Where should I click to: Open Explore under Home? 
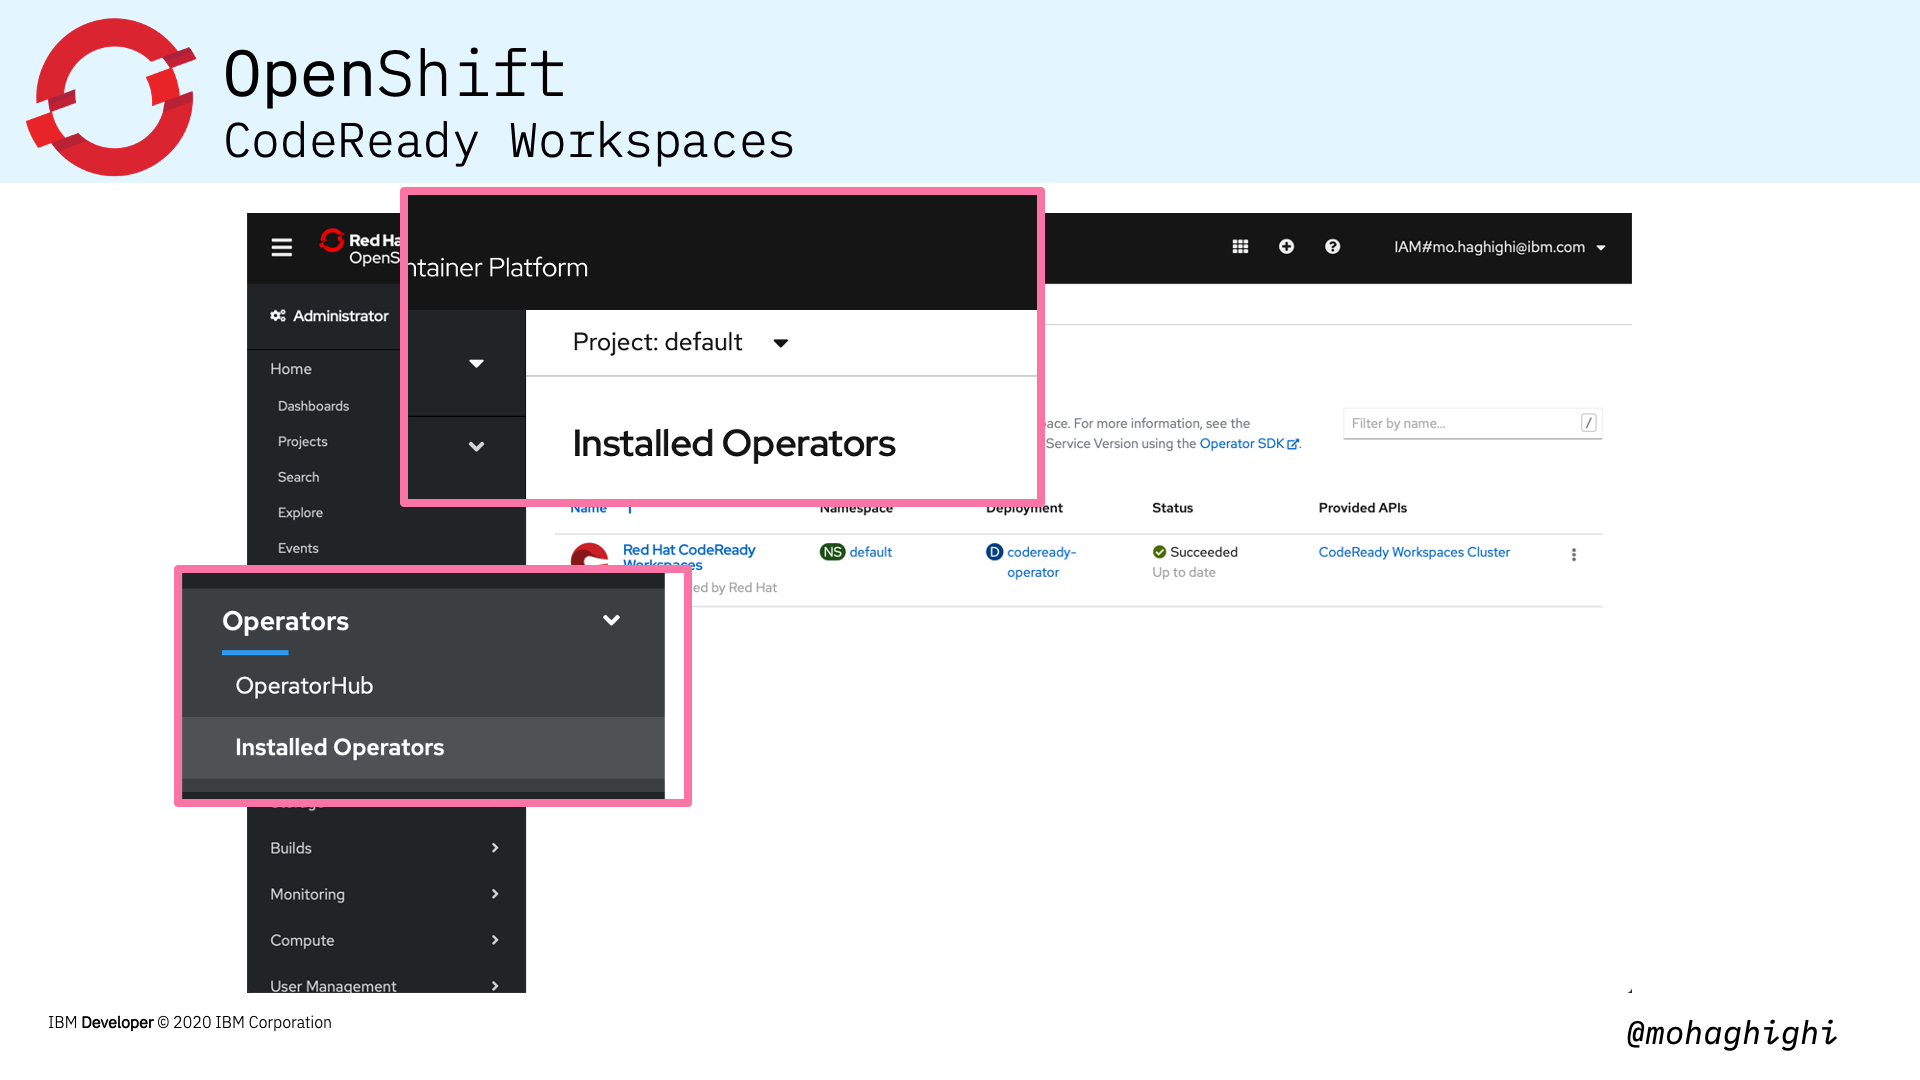(300, 513)
